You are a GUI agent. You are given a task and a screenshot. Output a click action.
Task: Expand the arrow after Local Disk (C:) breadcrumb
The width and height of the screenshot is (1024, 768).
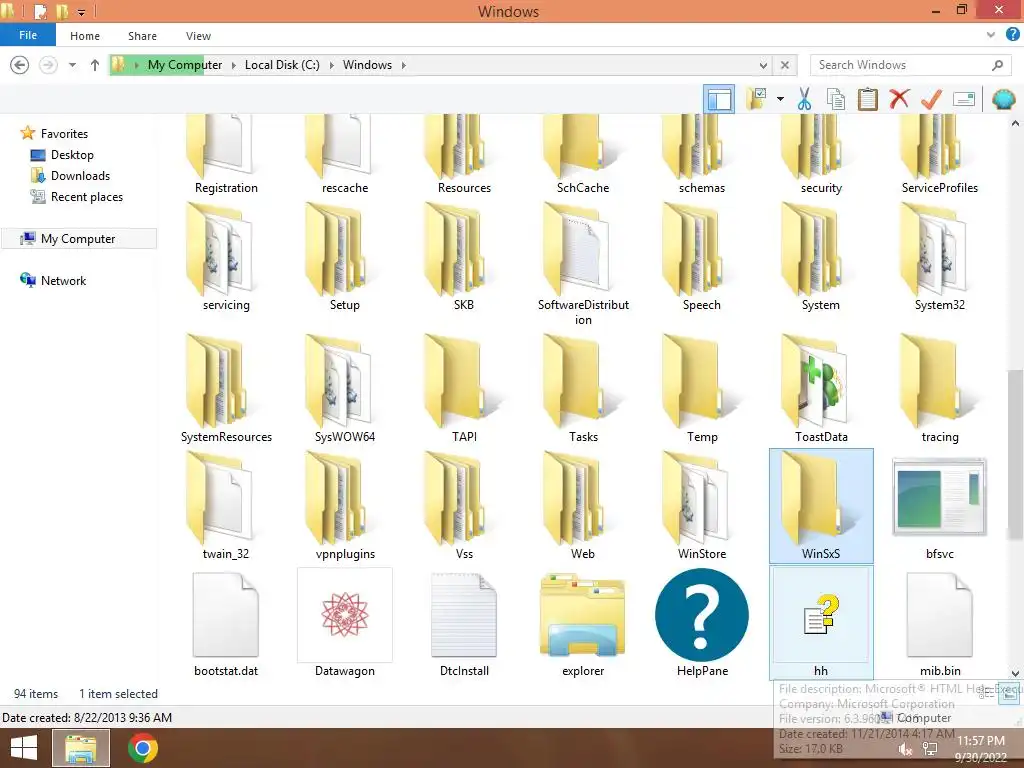tap(332, 65)
